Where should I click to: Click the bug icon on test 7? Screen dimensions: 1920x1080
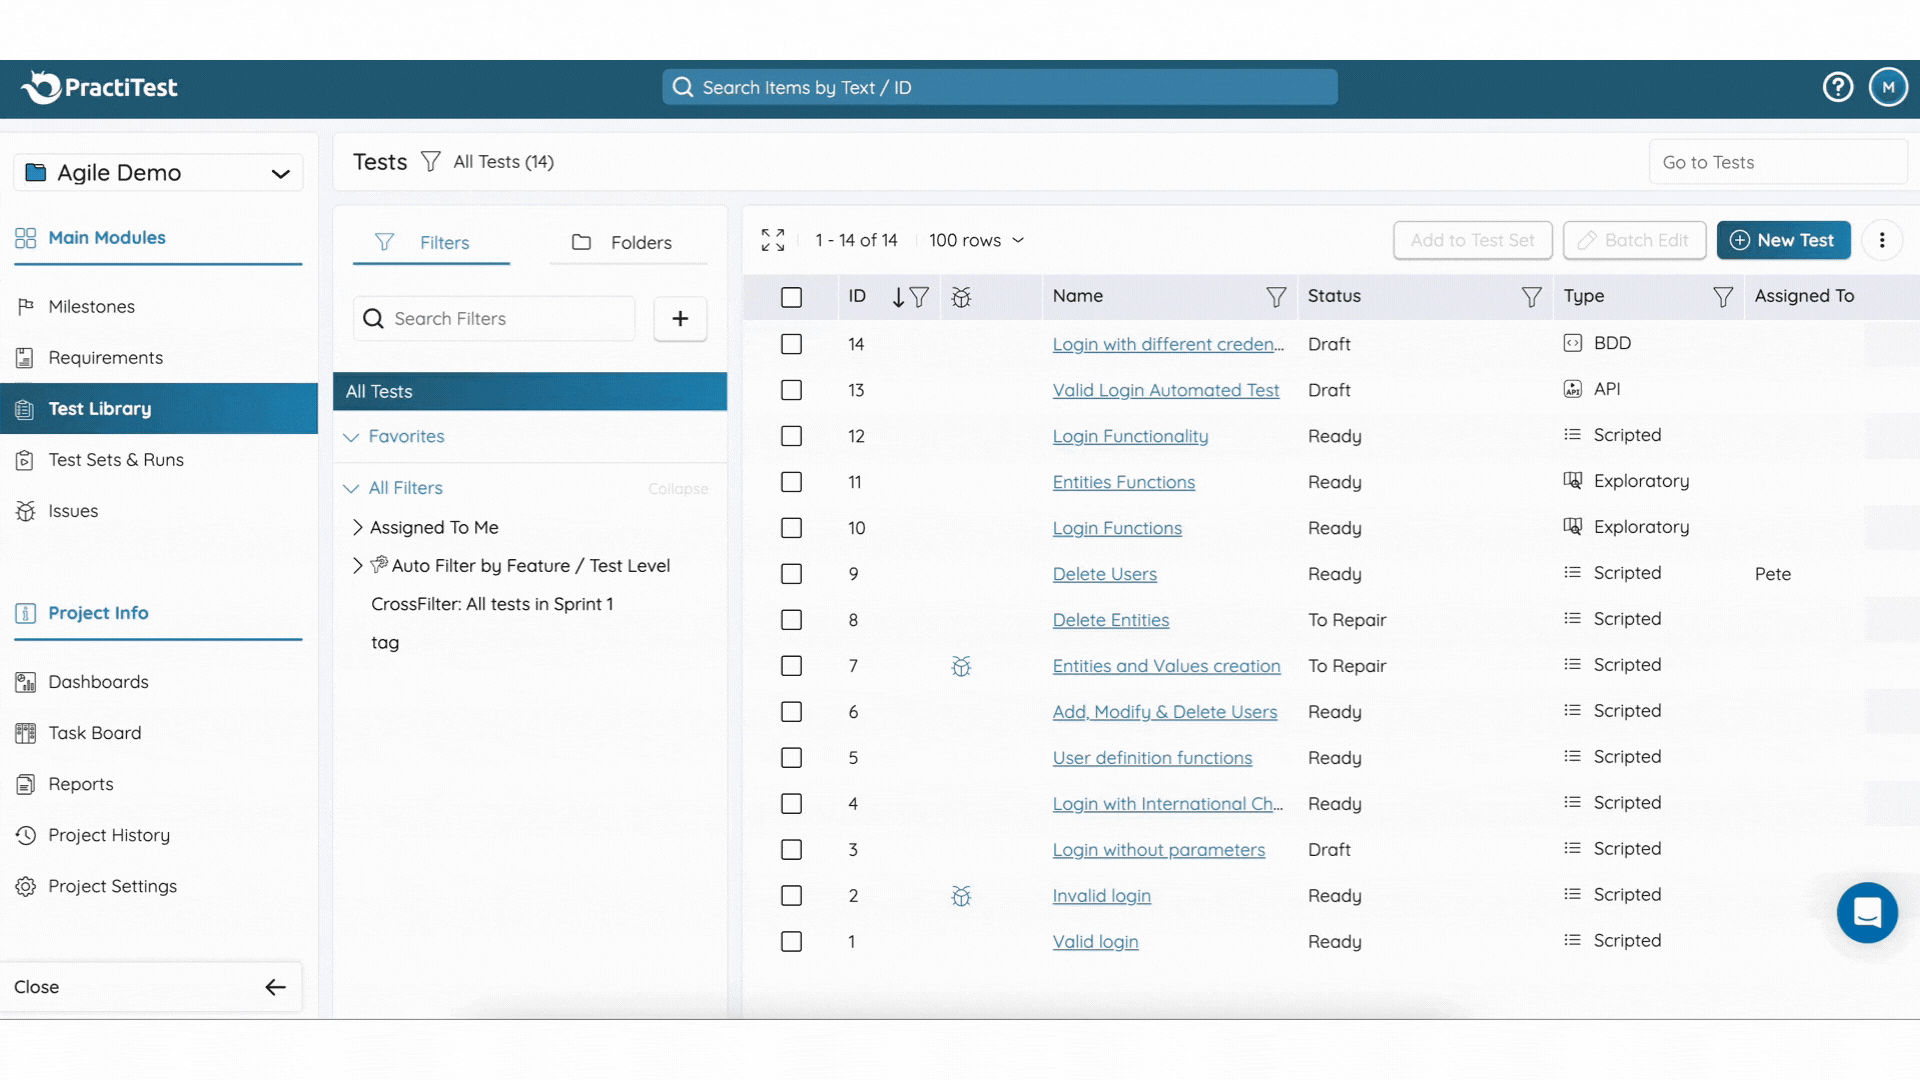(961, 666)
